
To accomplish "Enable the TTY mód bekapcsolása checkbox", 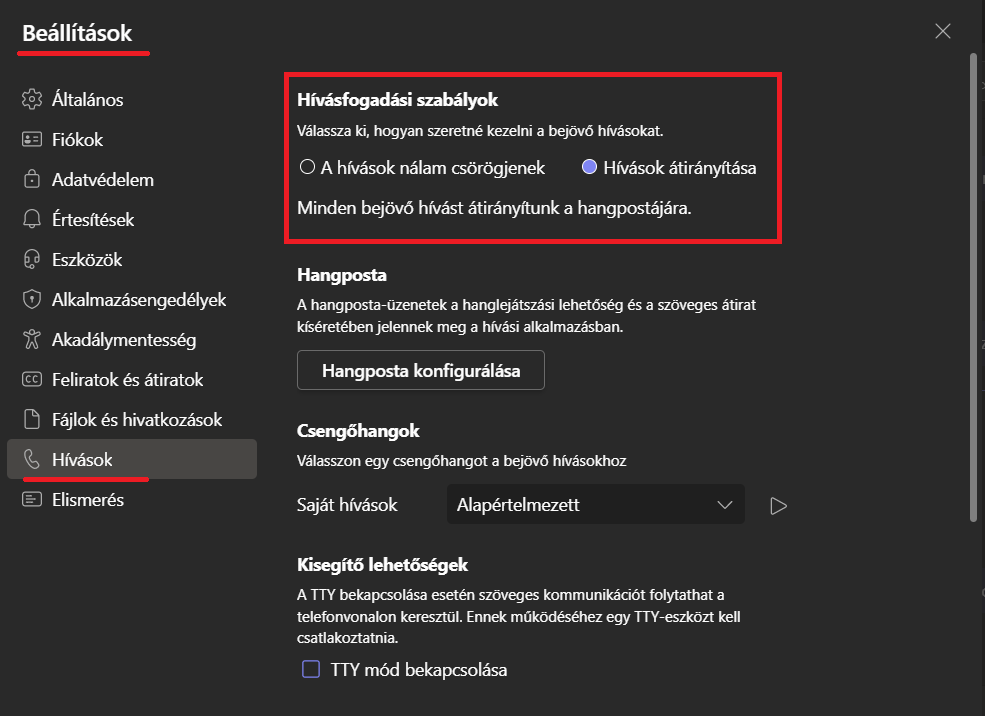I will tap(311, 669).
